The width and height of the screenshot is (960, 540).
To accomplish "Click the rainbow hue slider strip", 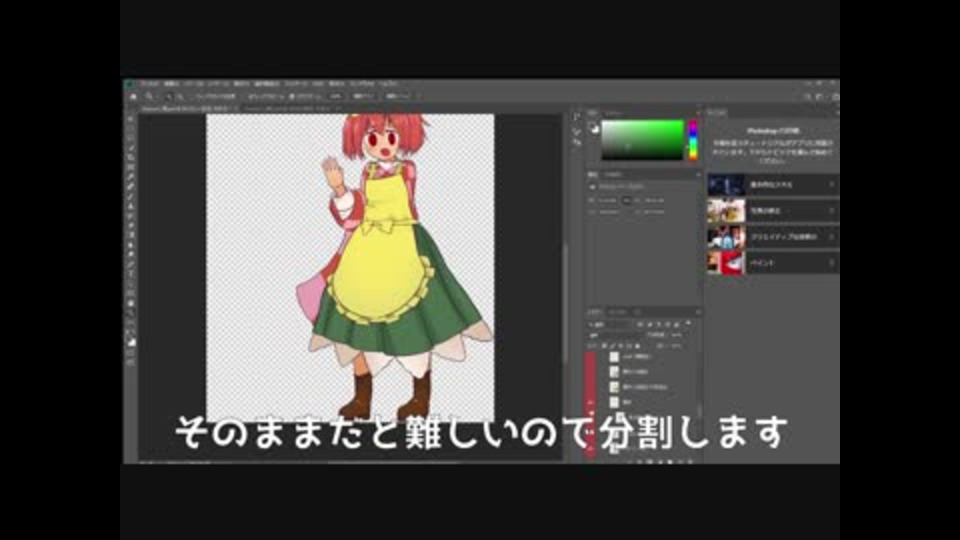I will tap(692, 140).
